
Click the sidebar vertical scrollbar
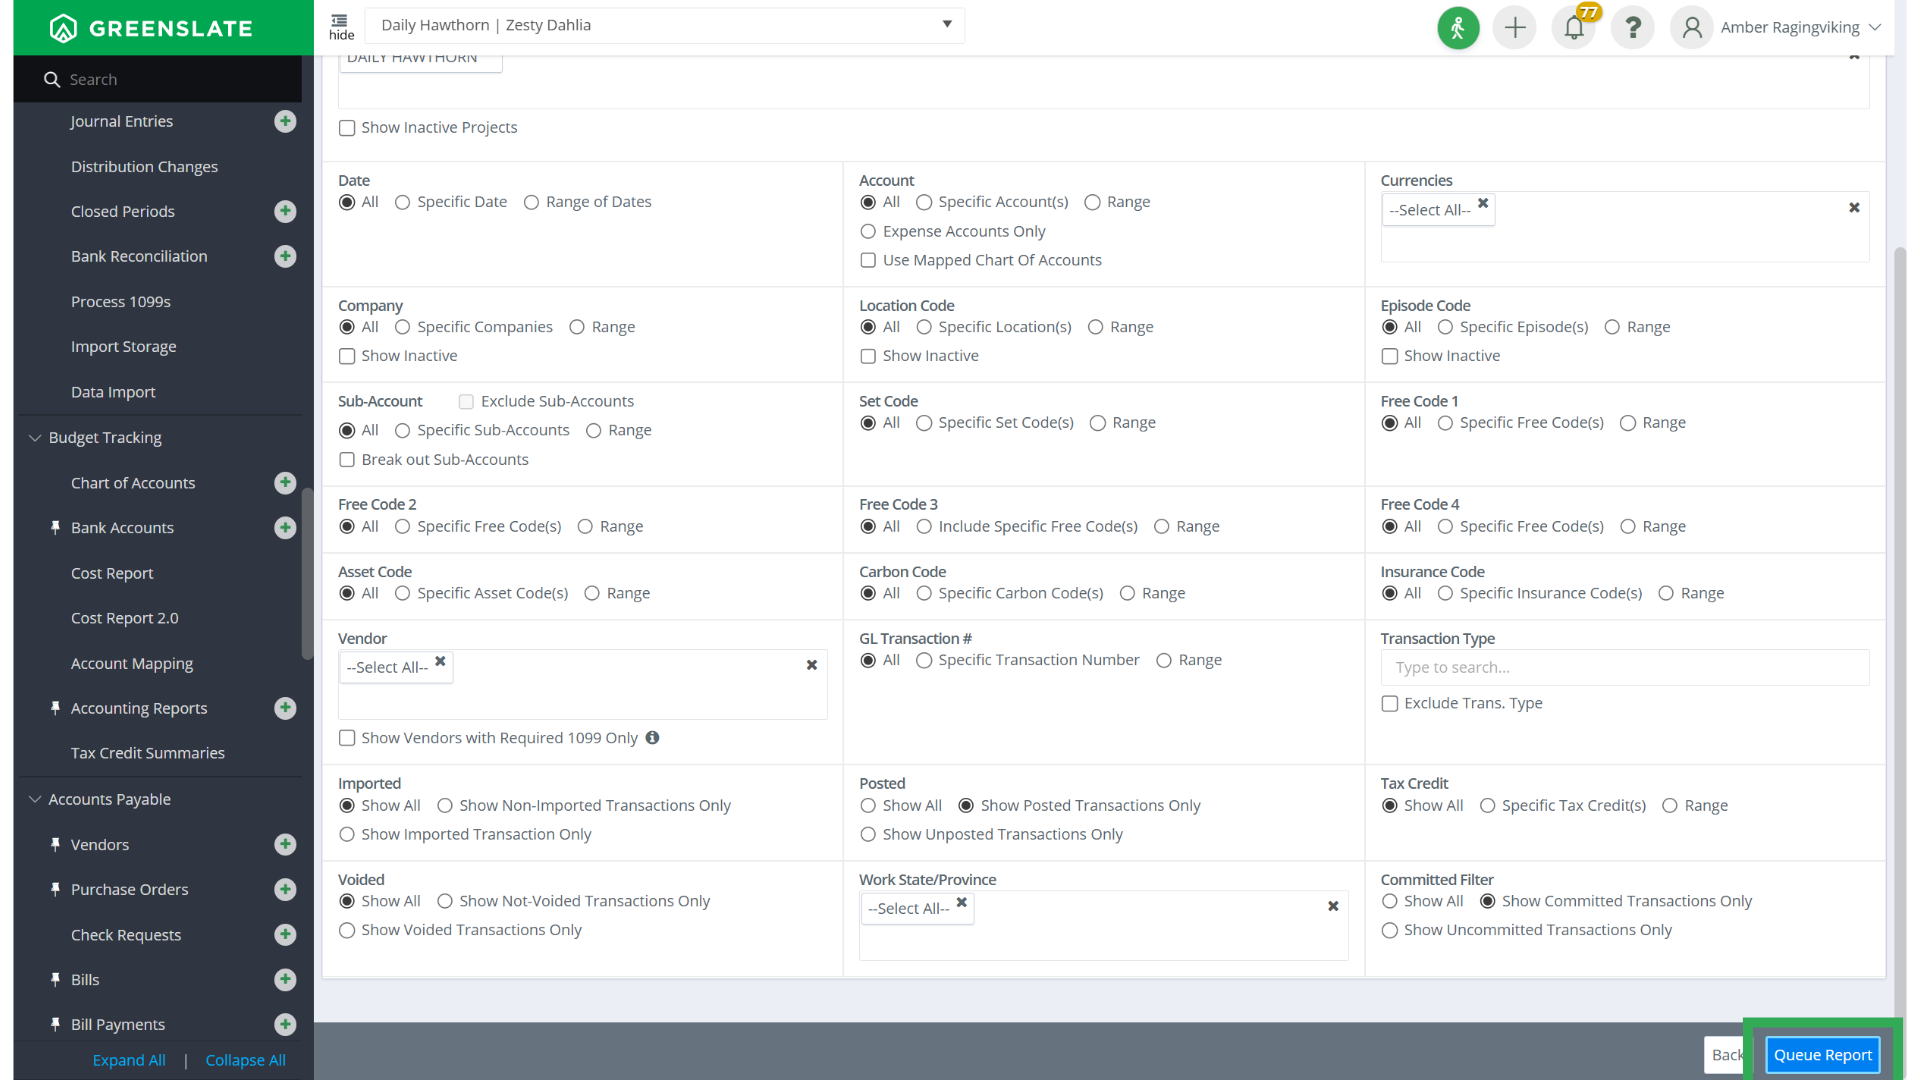(x=307, y=573)
